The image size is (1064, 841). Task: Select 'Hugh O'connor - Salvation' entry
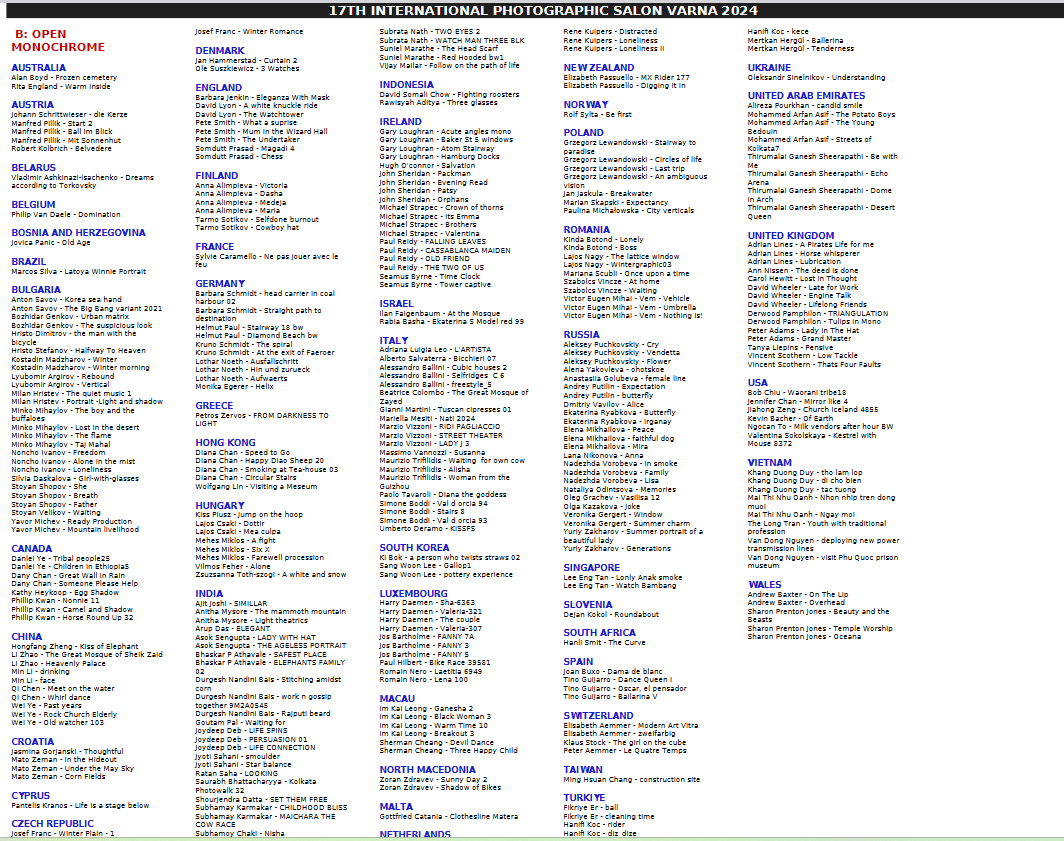[428, 165]
